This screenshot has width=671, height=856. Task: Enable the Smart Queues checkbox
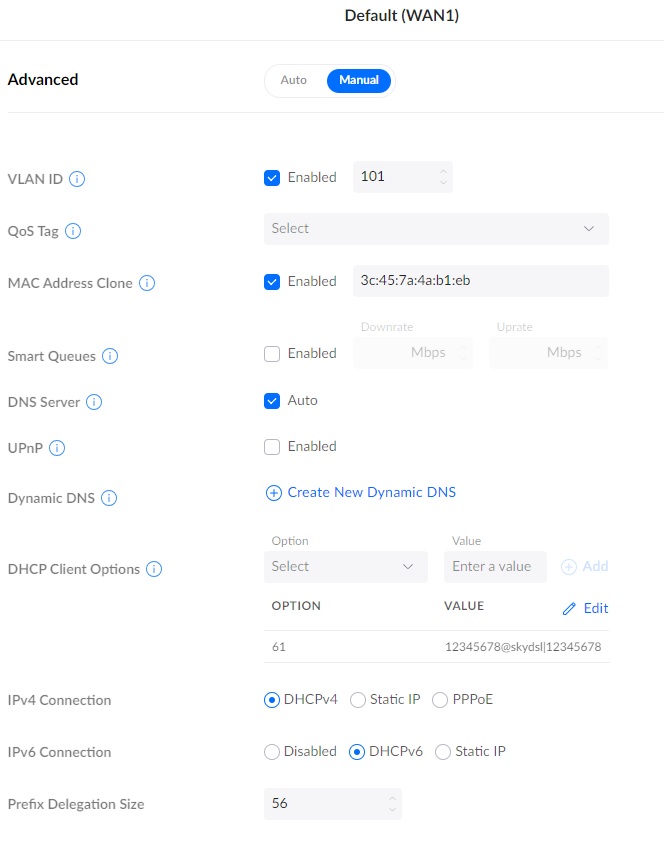(x=272, y=353)
